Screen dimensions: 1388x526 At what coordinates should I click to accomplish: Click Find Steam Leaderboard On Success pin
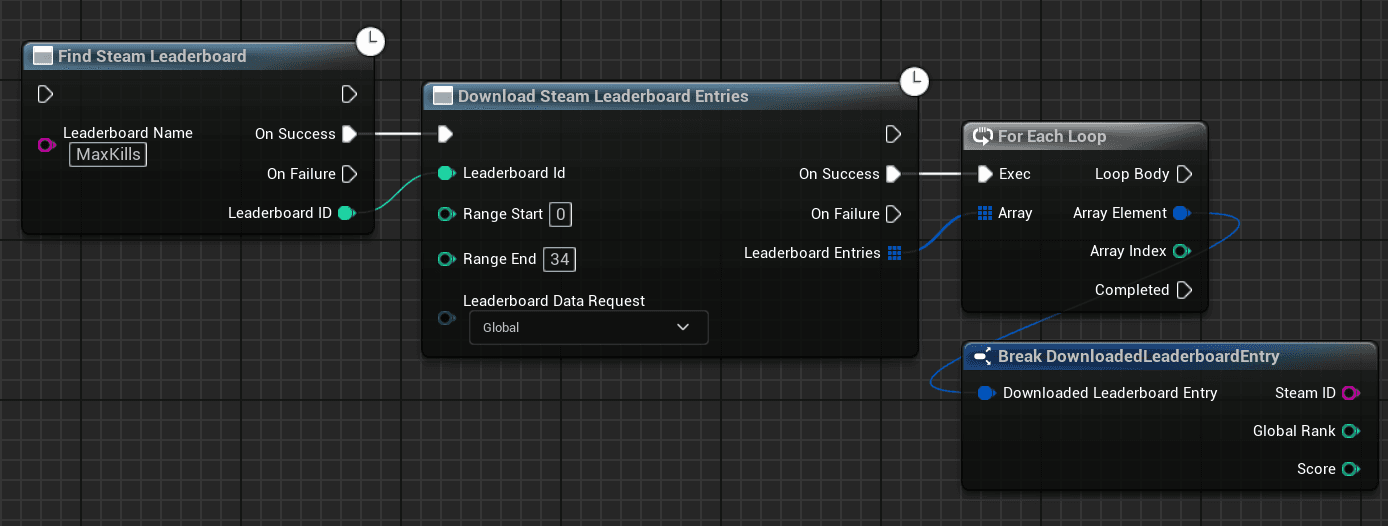[349, 134]
